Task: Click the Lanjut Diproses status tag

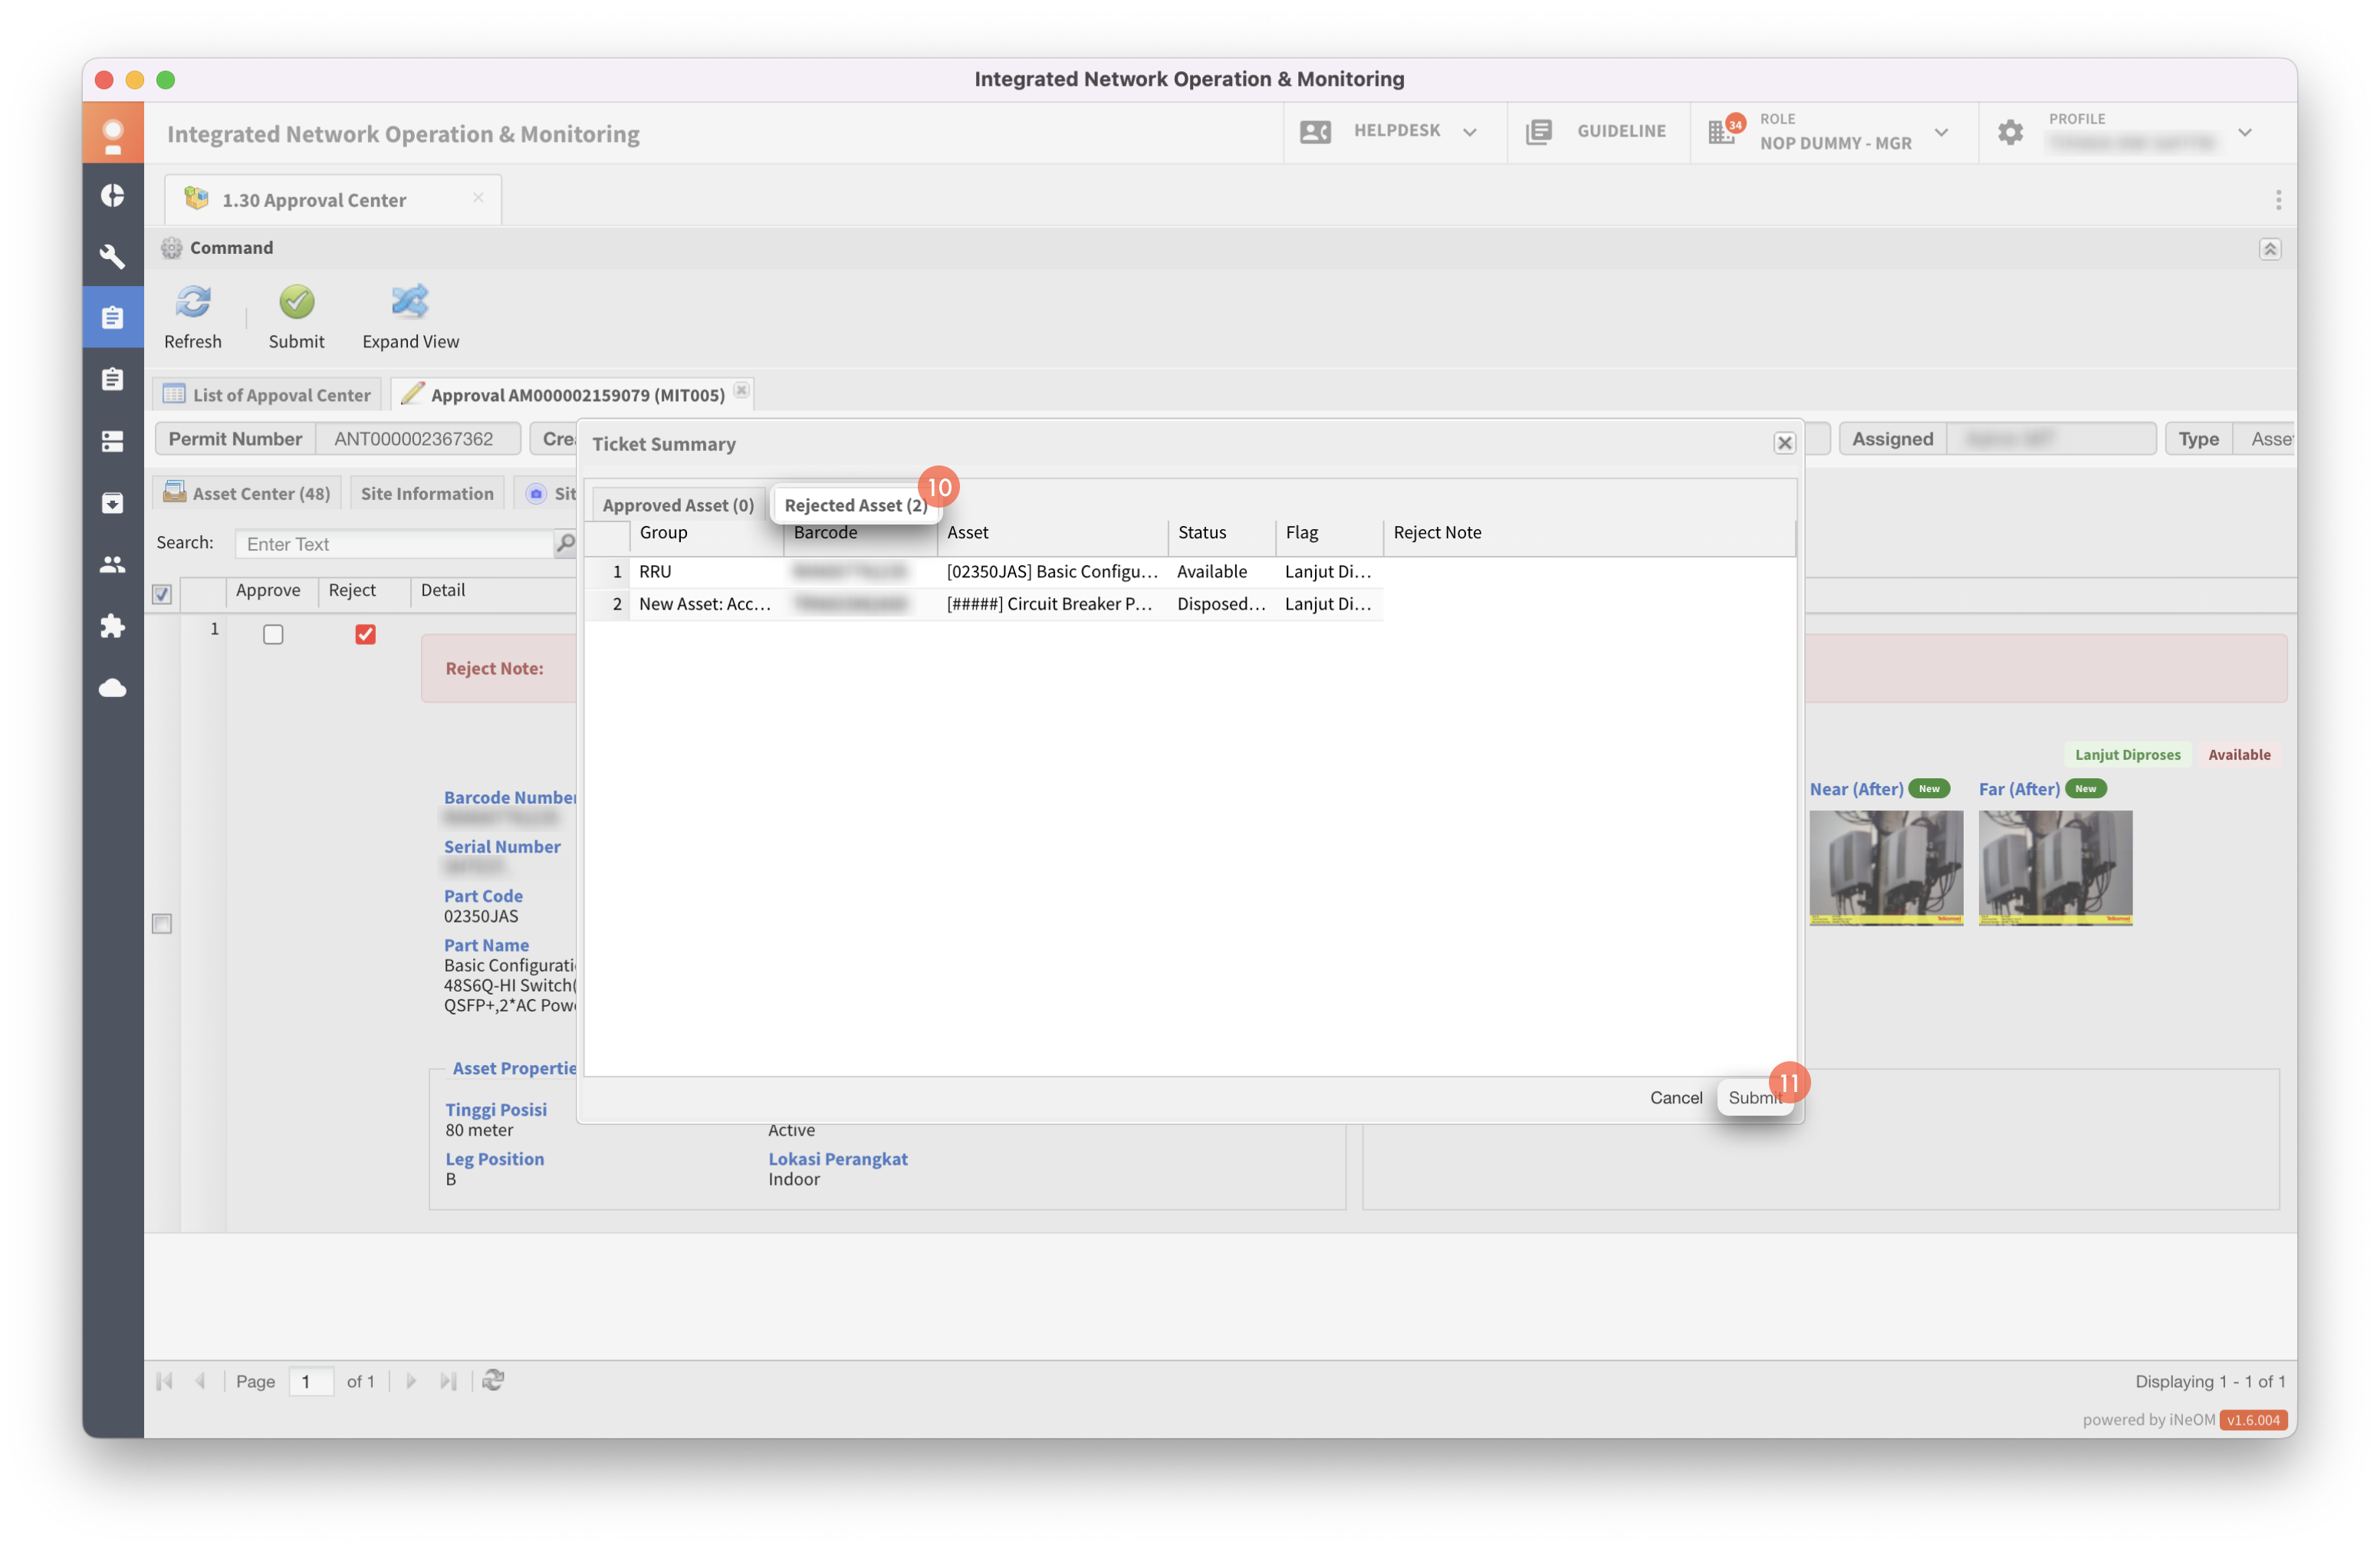Action: (2126, 754)
